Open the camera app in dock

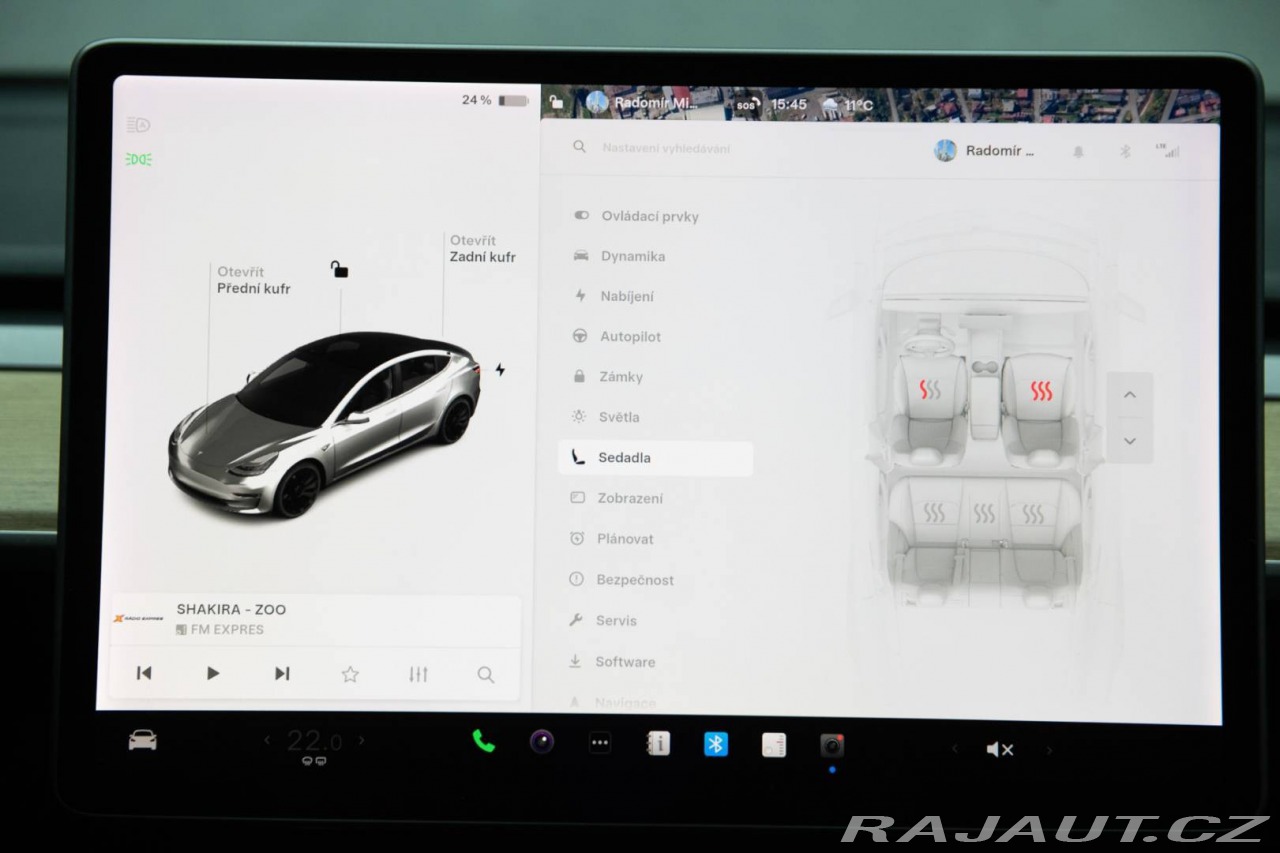click(x=542, y=742)
